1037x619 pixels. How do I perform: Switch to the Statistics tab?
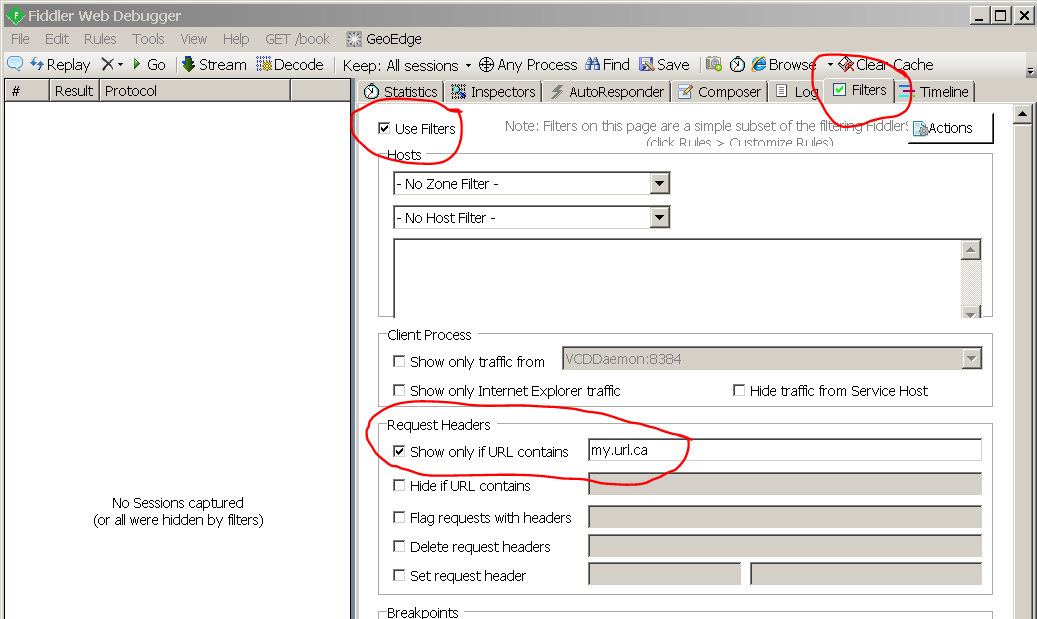(x=401, y=91)
